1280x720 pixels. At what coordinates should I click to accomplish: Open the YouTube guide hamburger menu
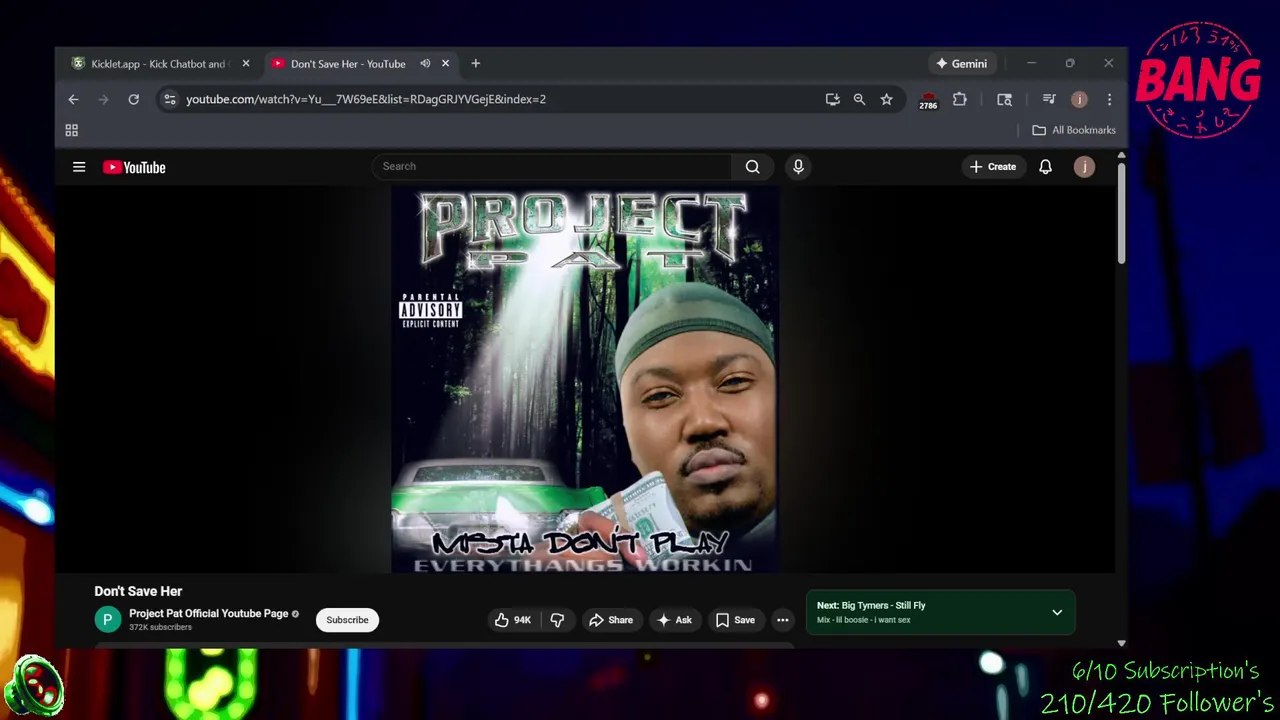pos(79,167)
